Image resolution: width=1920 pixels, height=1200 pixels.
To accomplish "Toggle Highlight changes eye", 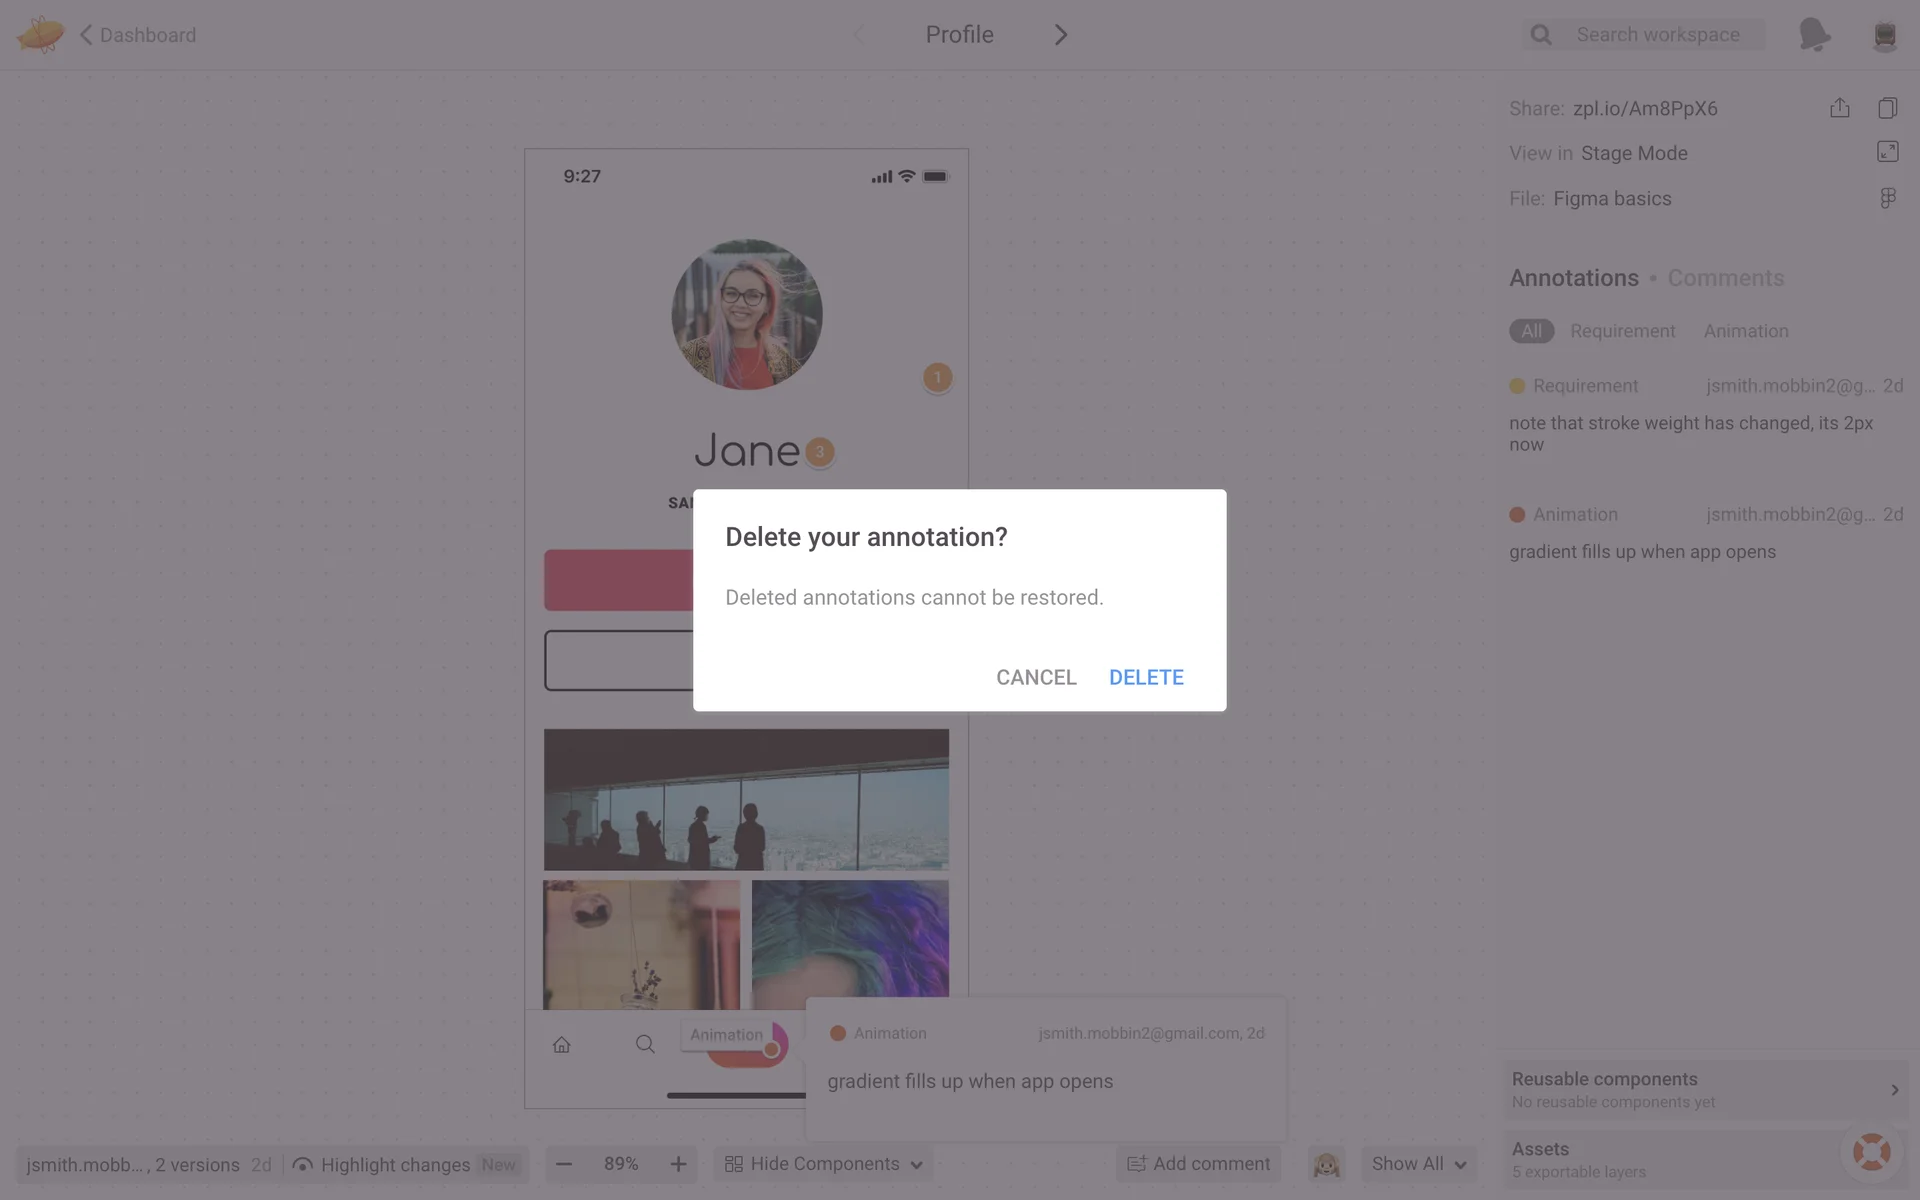I will click(303, 1165).
